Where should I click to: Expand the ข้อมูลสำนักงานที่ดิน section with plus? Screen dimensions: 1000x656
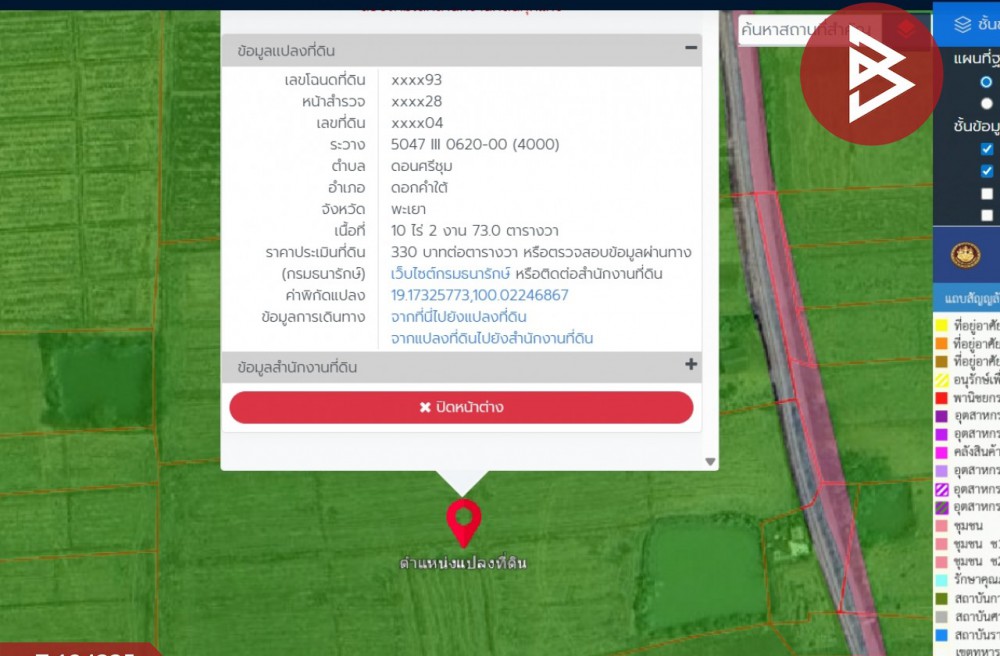690,365
